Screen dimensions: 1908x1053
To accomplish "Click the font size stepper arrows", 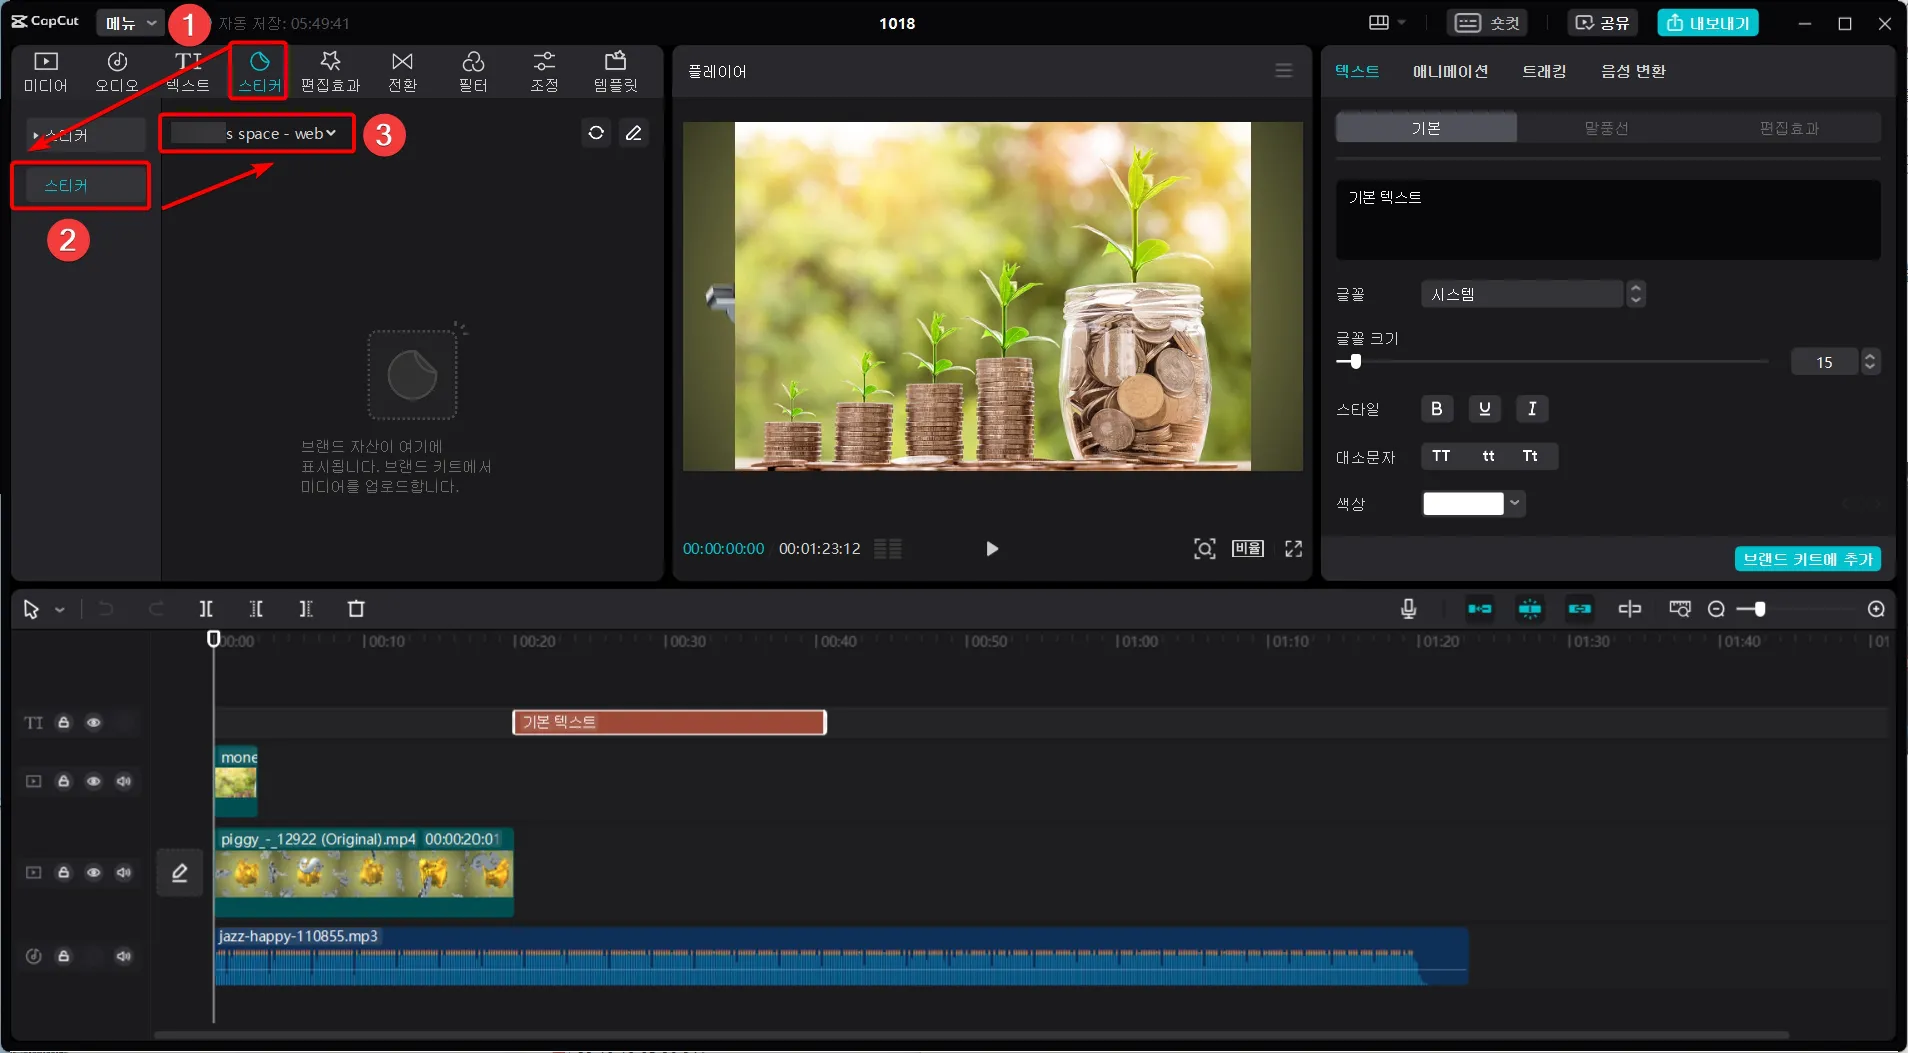I will coord(1870,362).
